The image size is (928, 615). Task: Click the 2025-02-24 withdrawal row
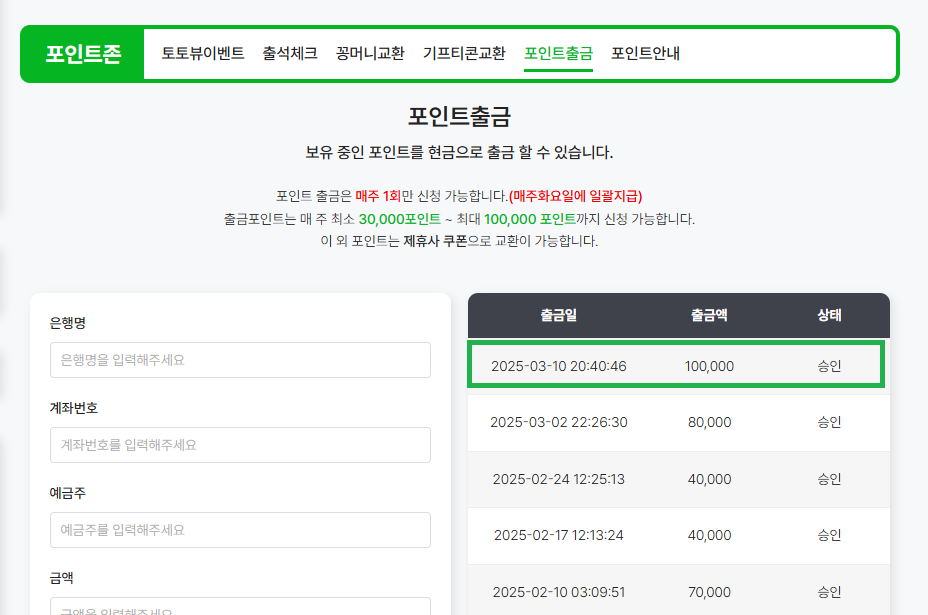[678, 479]
